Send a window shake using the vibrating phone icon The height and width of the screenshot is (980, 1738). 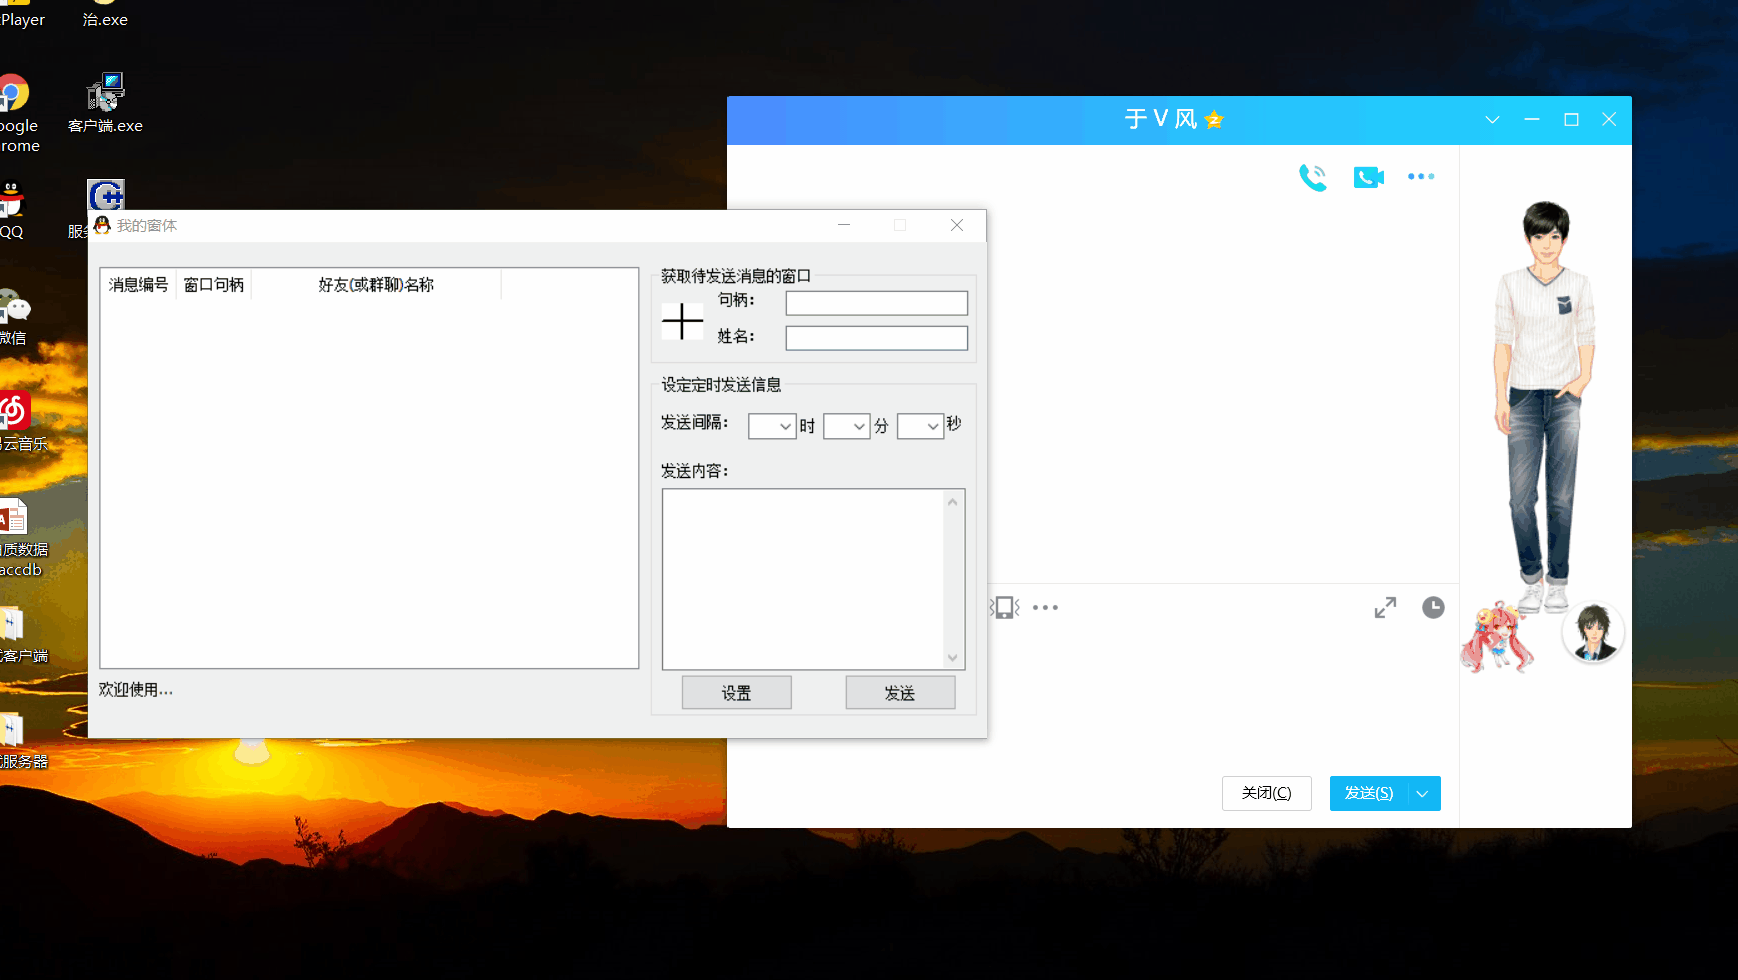(1003, 607)
